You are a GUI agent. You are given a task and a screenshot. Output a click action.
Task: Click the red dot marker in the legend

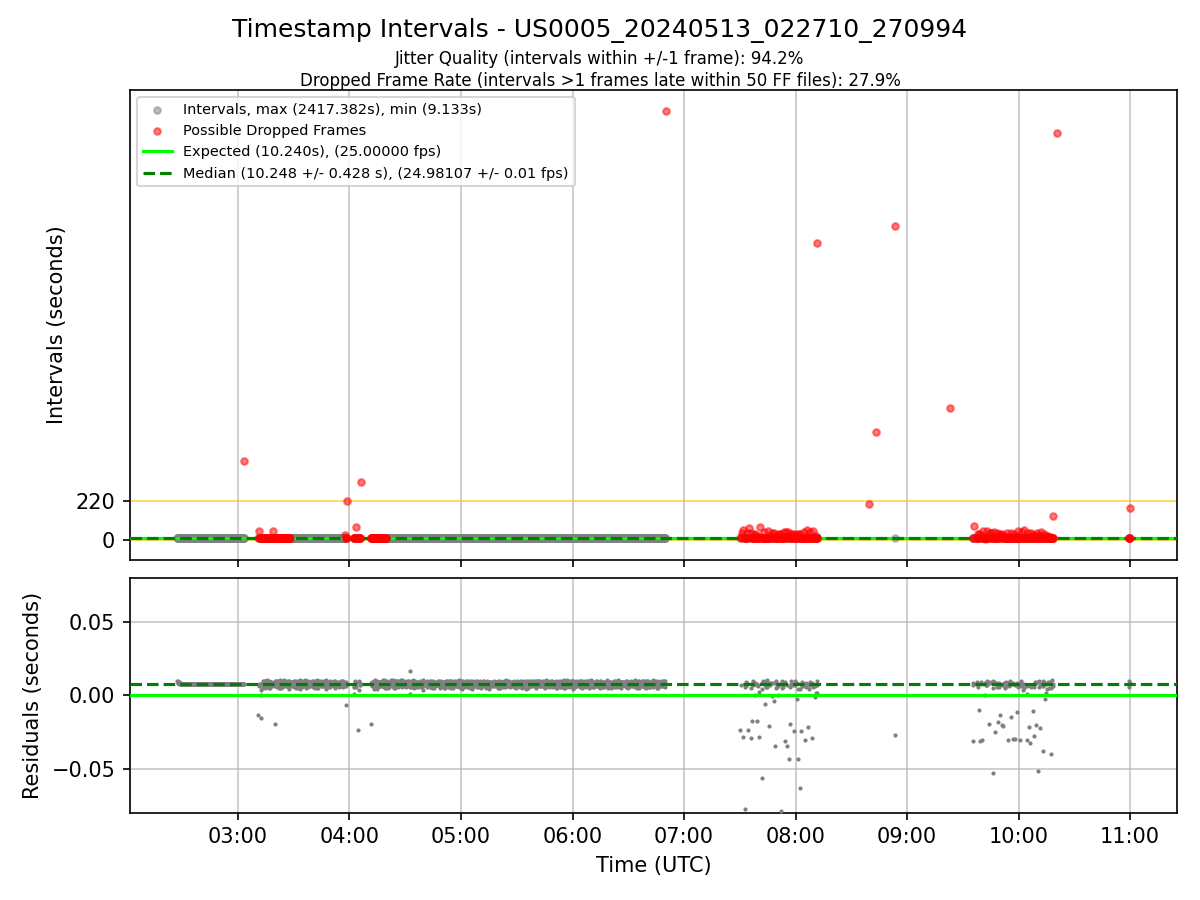157,130
